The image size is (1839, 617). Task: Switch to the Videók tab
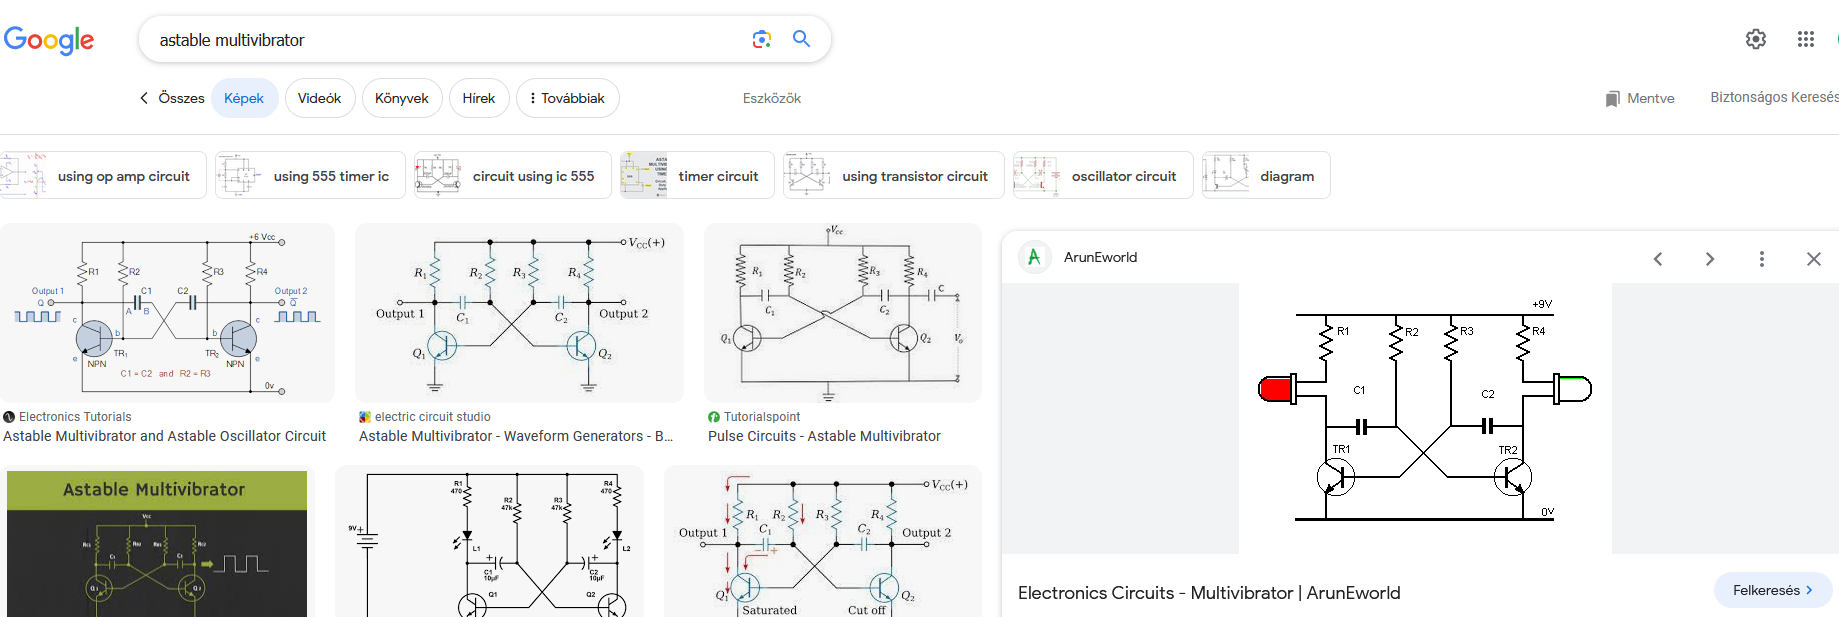319,98
